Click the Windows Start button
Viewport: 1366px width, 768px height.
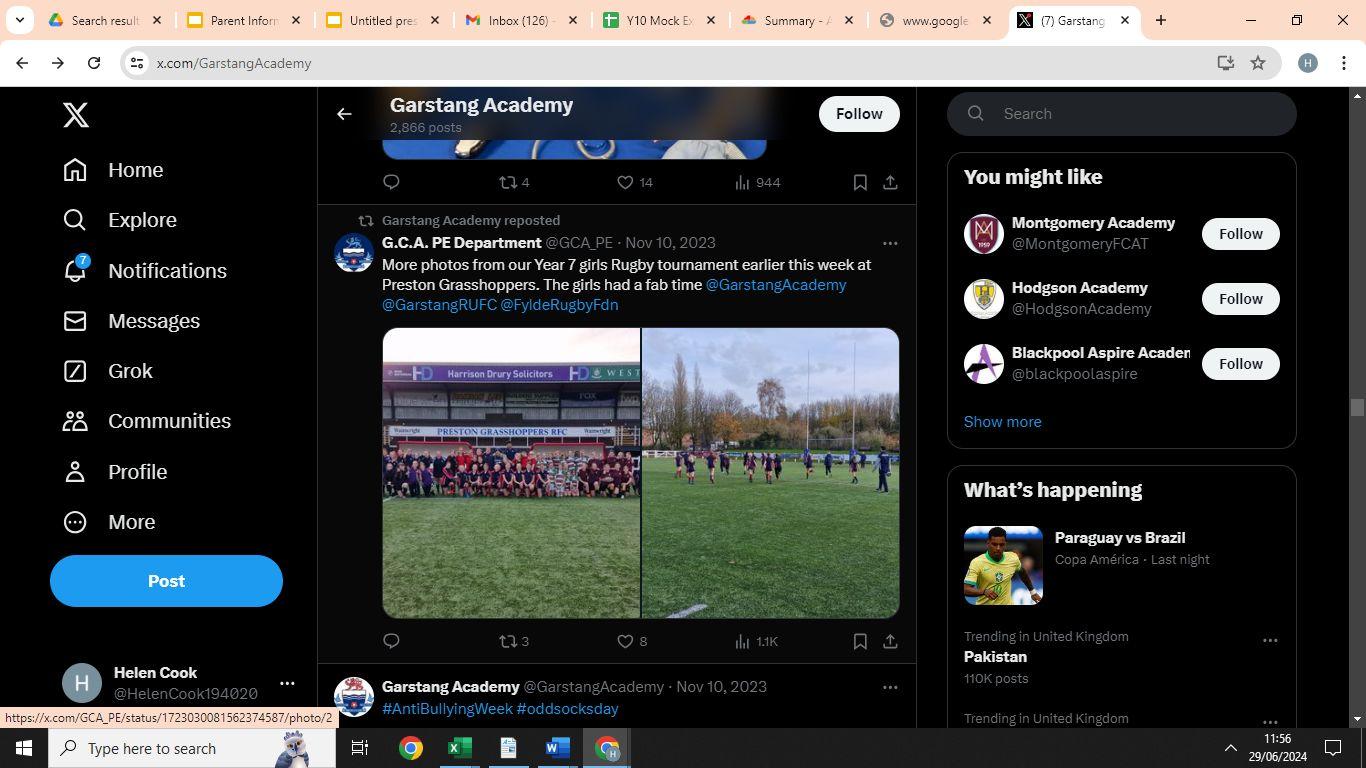coord(24,748)
